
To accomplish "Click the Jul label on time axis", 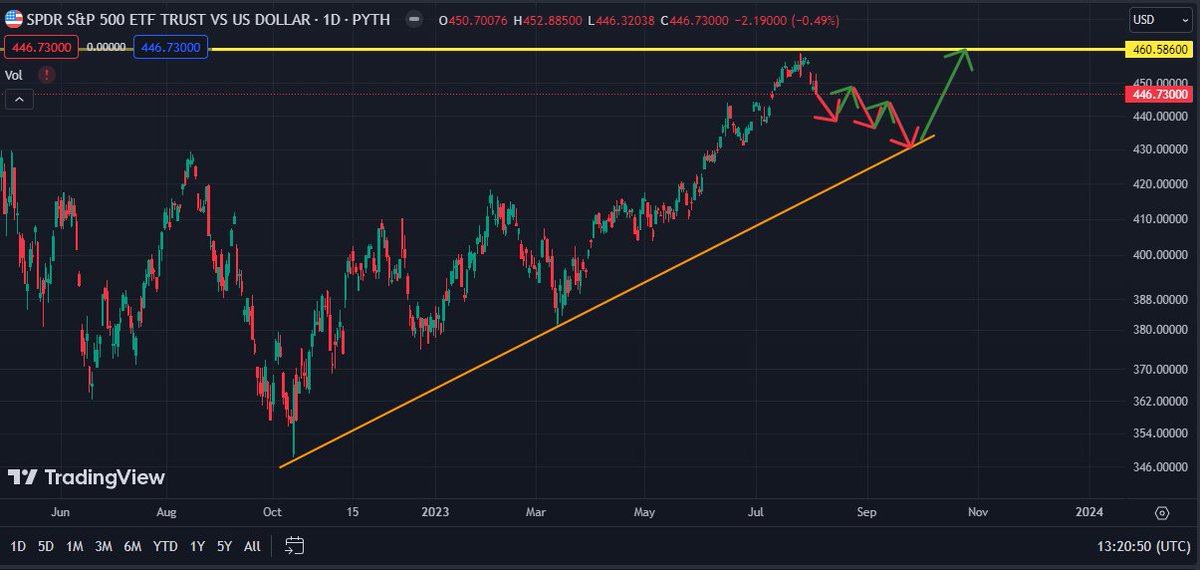I will (756, 512).
